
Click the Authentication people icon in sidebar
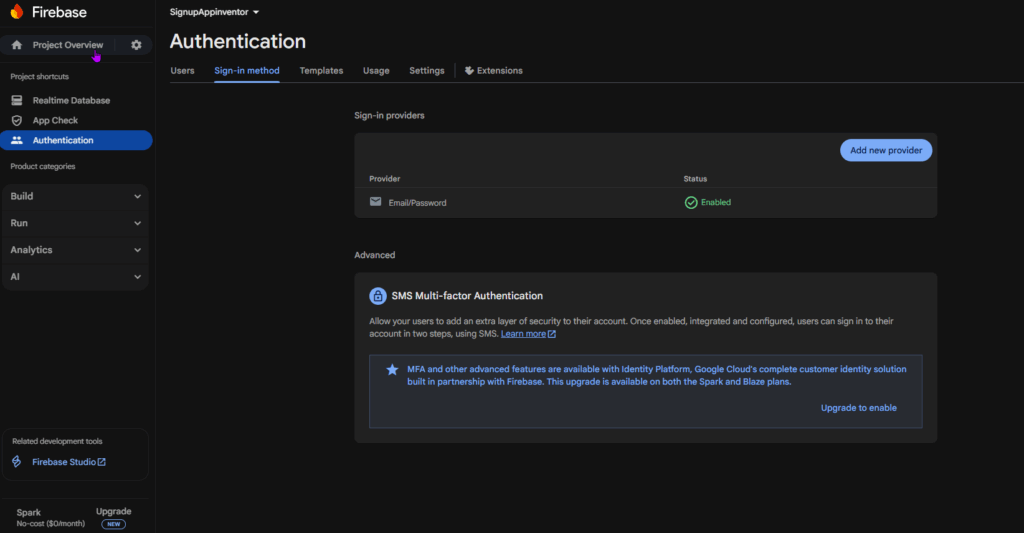[x=16, y=140]
